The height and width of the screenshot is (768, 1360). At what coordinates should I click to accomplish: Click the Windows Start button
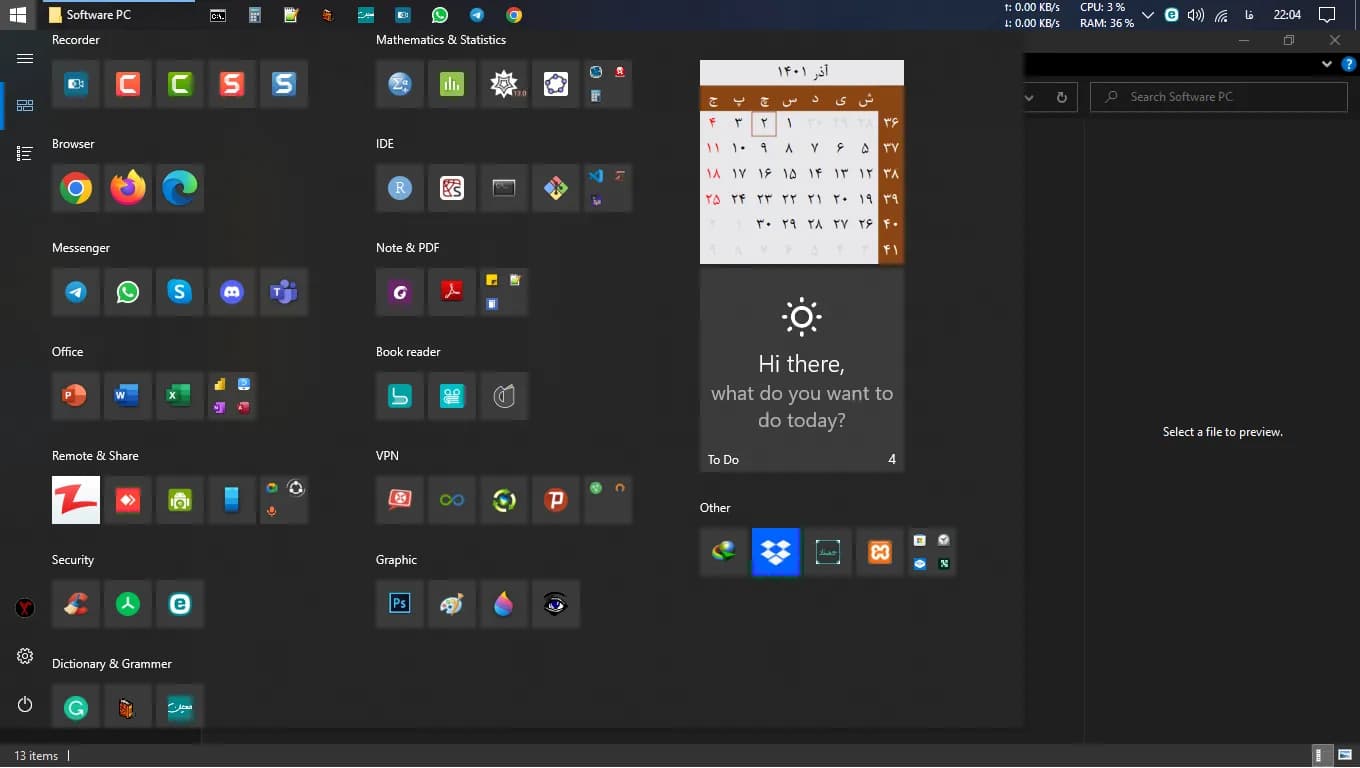tap(17, 15)
